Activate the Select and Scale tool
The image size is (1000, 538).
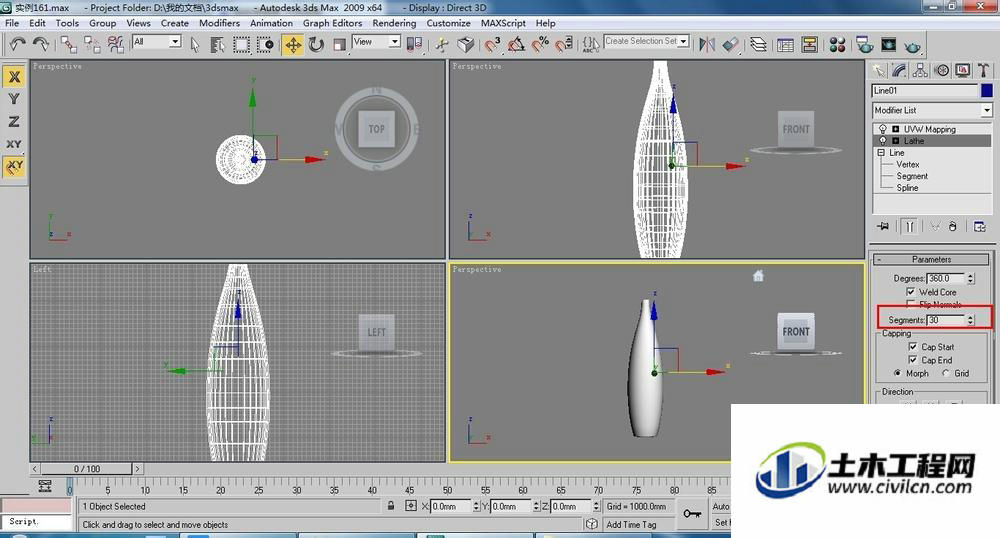[x=339, y=44]
